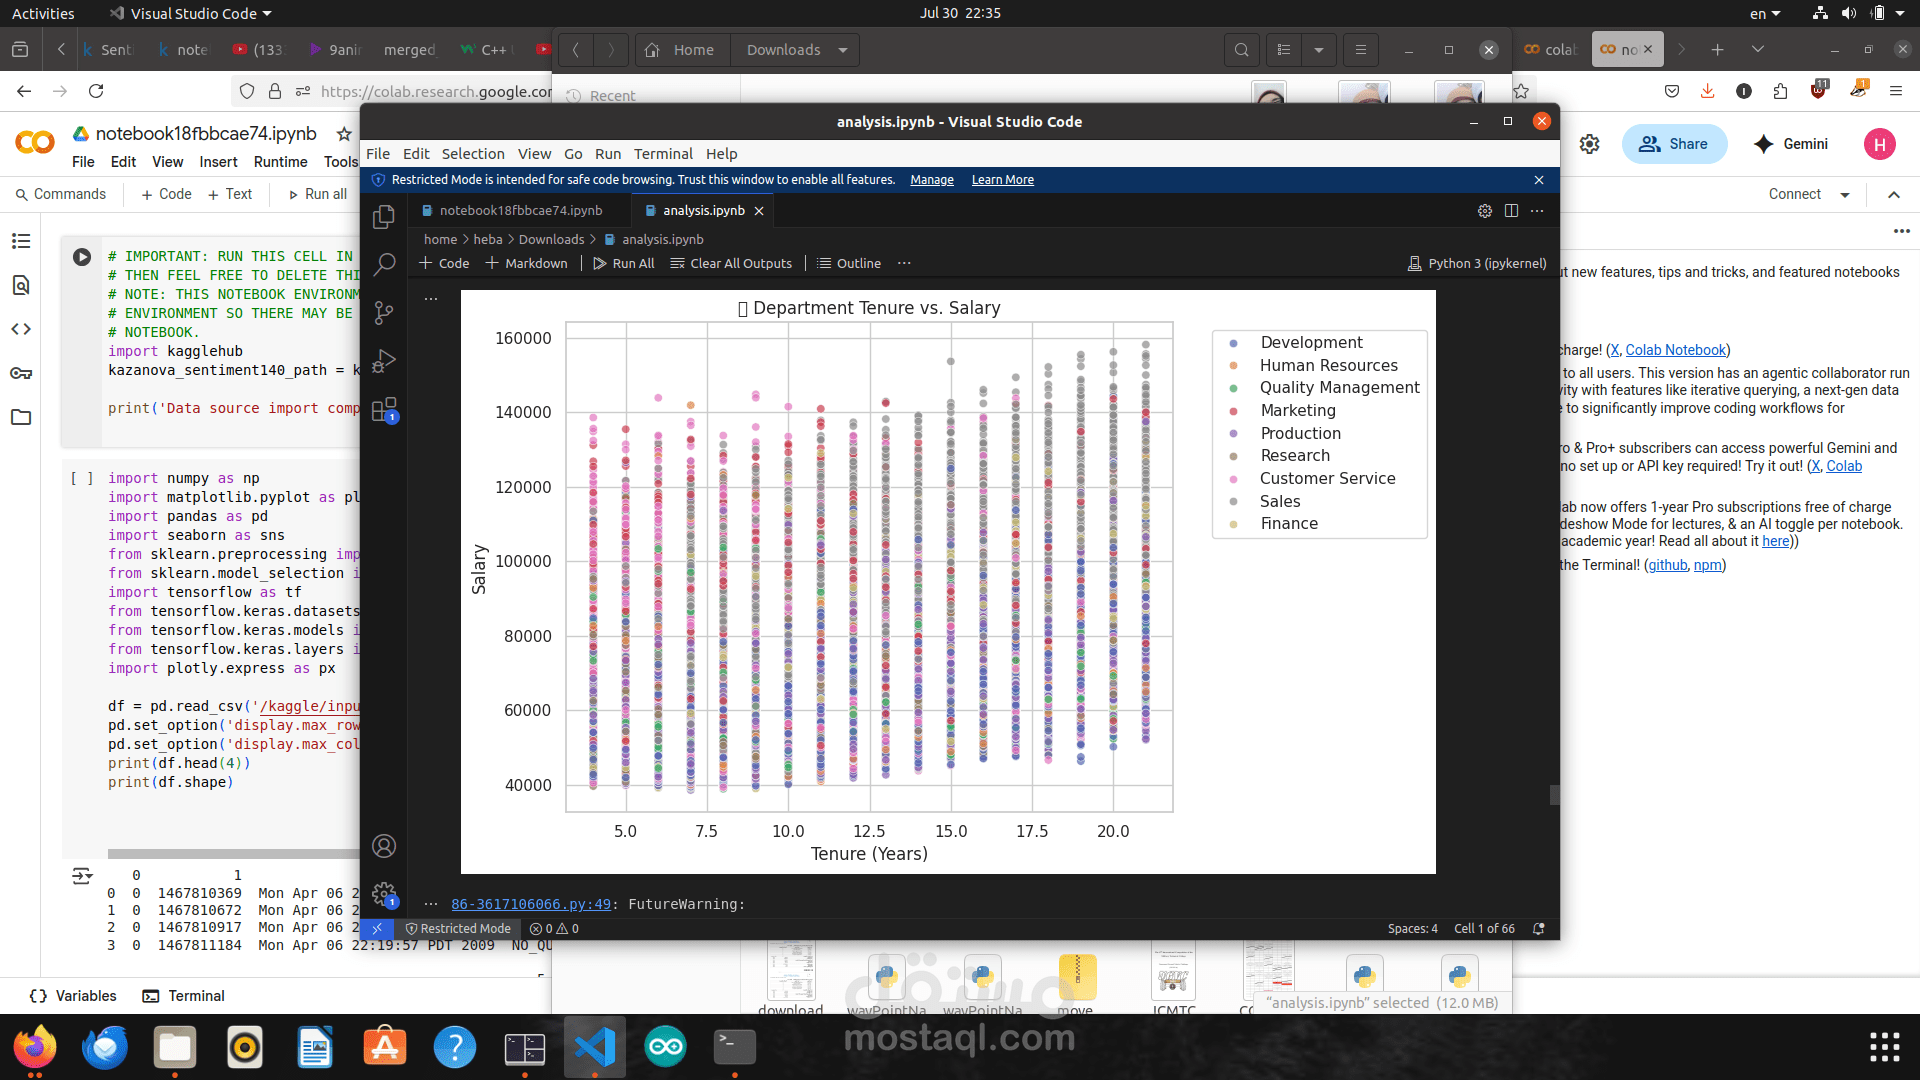The height and width of the screenshot is (1080, 1920).
Task: Open the Downloads path dropdown arrow
Action: tap(843, 50)
